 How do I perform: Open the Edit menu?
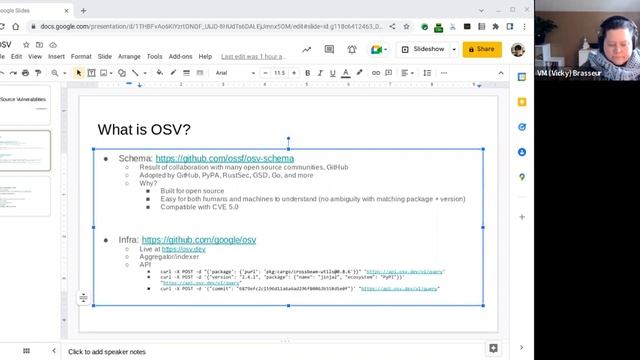point(16,57)
